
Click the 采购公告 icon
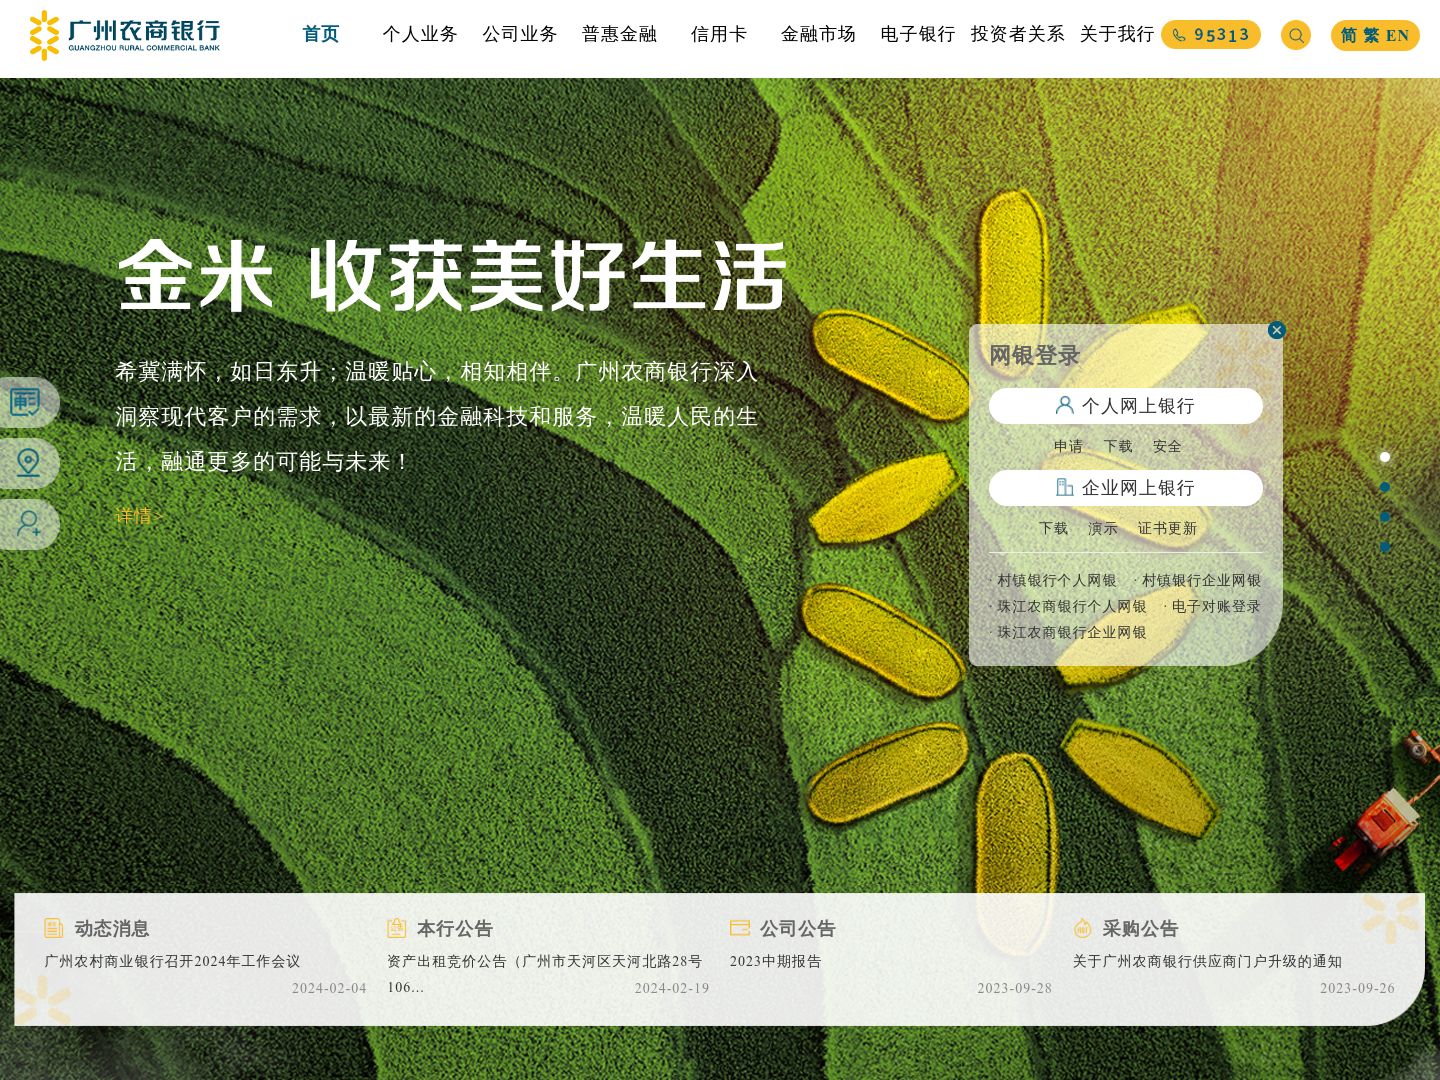point(1082,928)
